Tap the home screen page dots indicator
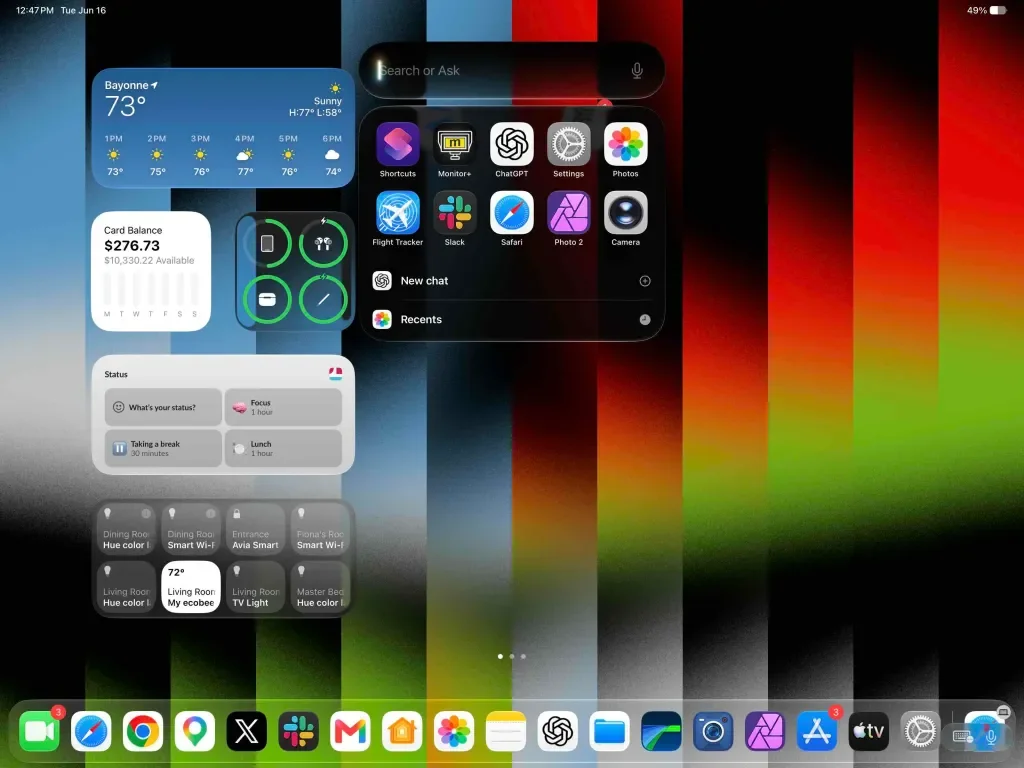This screenshot has width=1024, height=768. pos(511,656)
